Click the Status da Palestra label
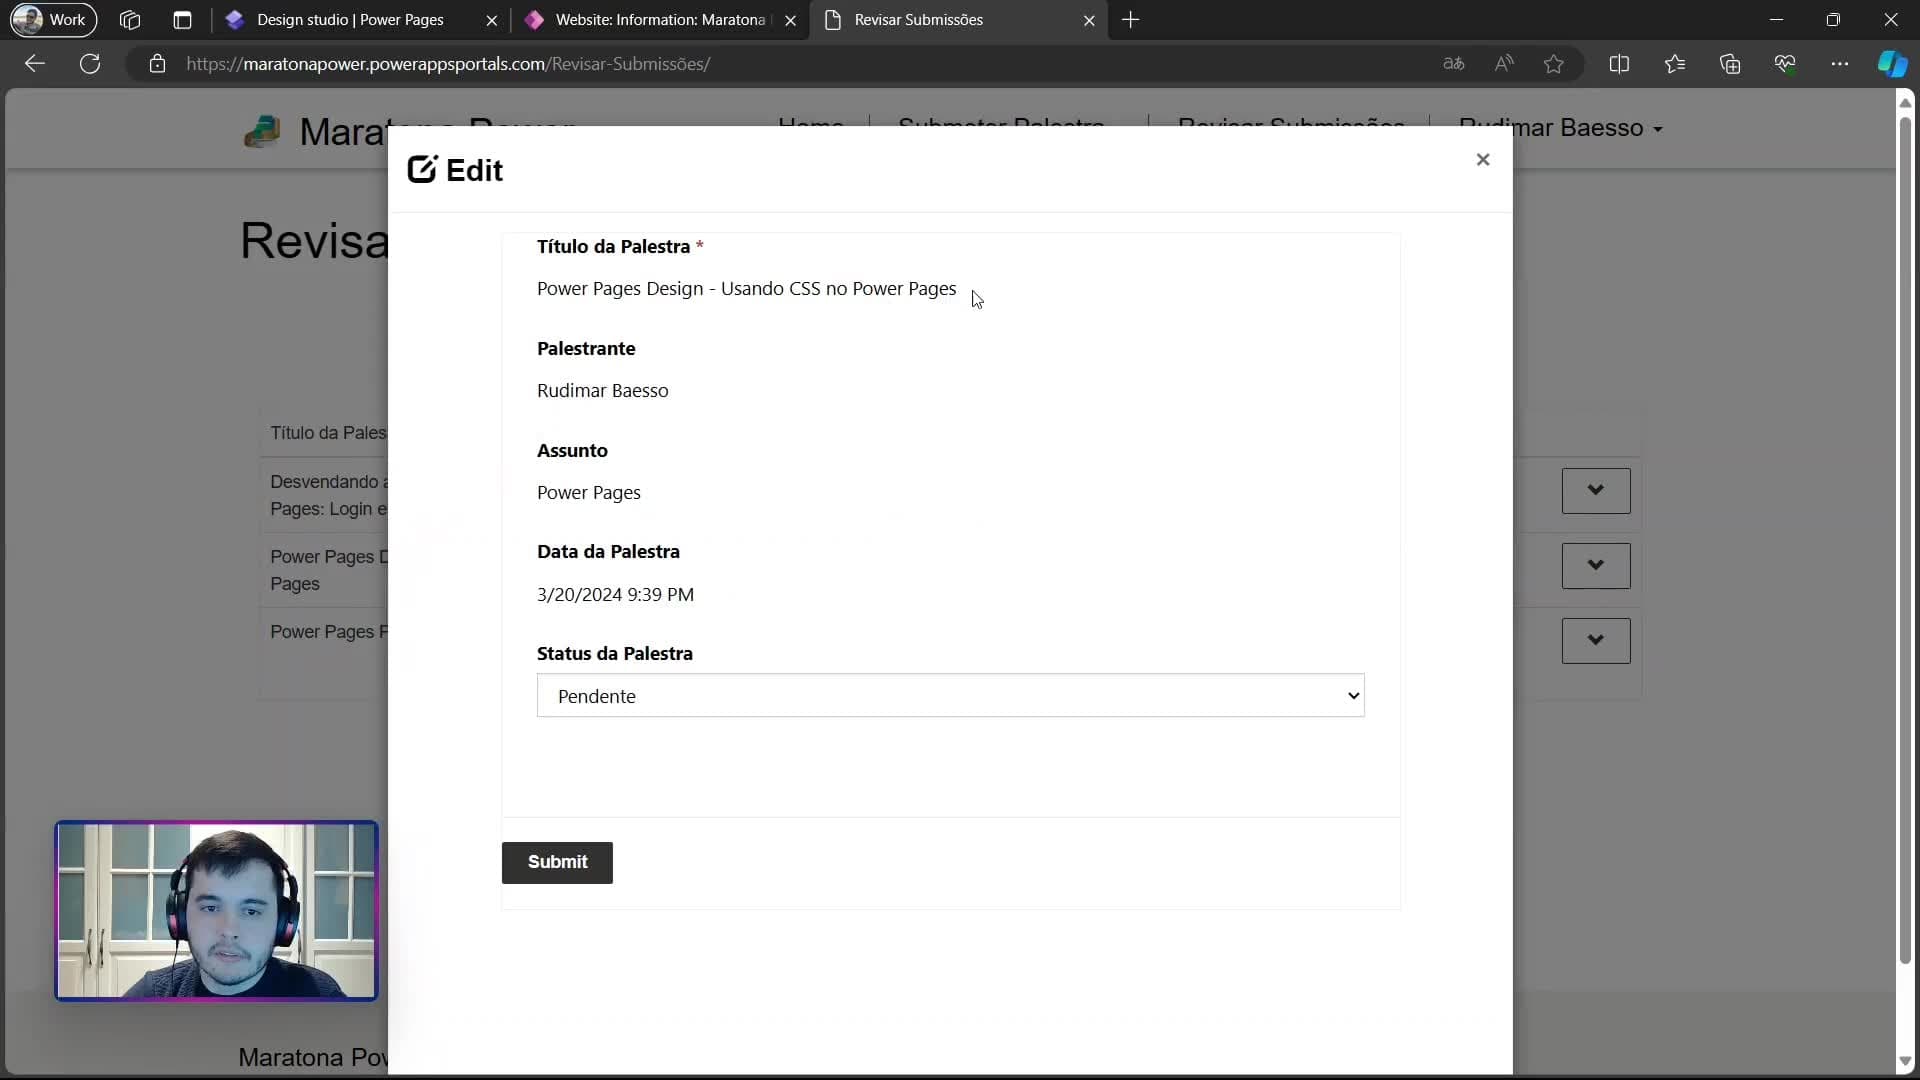Image resolution: width=1920 pixels, height=1080 pixels. [614, 654]
